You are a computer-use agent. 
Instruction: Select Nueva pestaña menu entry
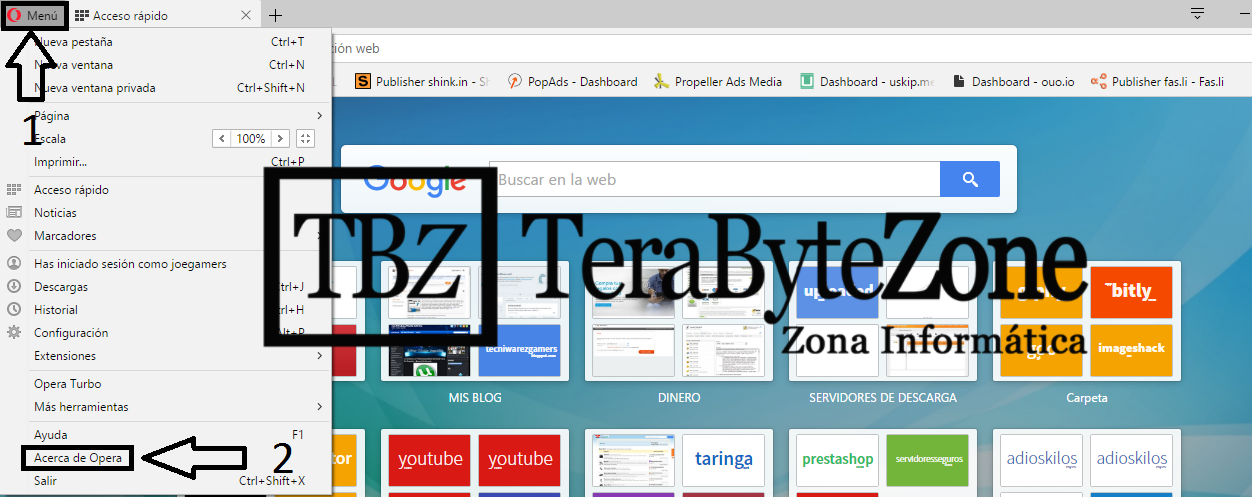click(167, 42)
